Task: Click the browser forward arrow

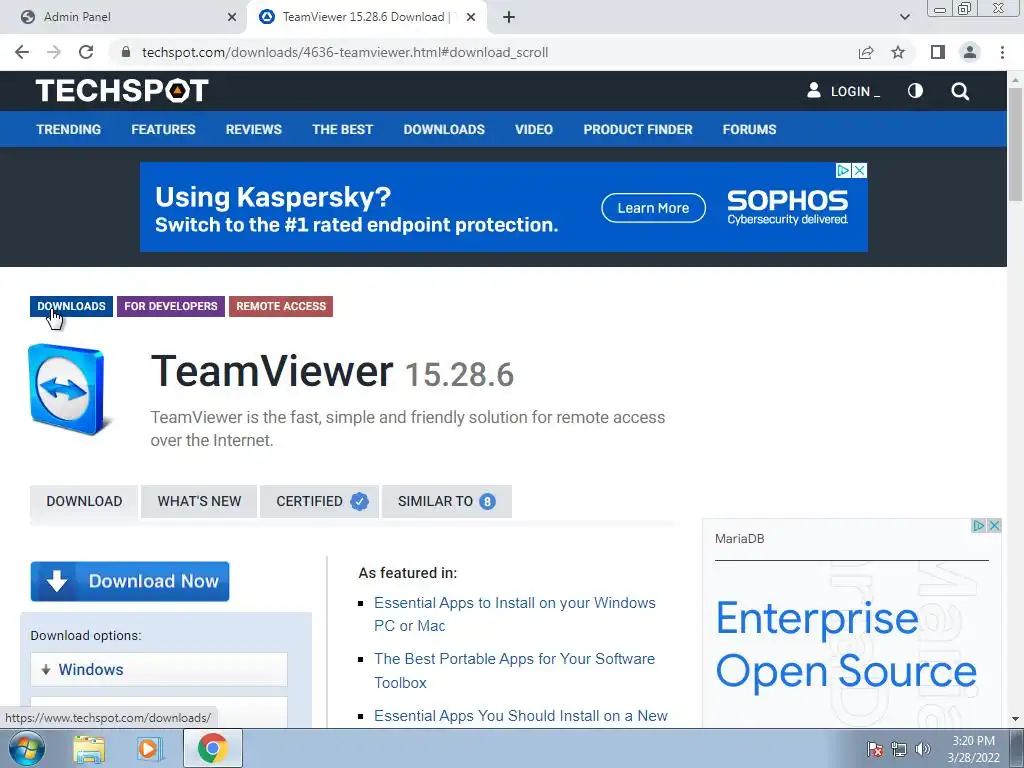Action: pyautogui.click(x=54, y=52)
